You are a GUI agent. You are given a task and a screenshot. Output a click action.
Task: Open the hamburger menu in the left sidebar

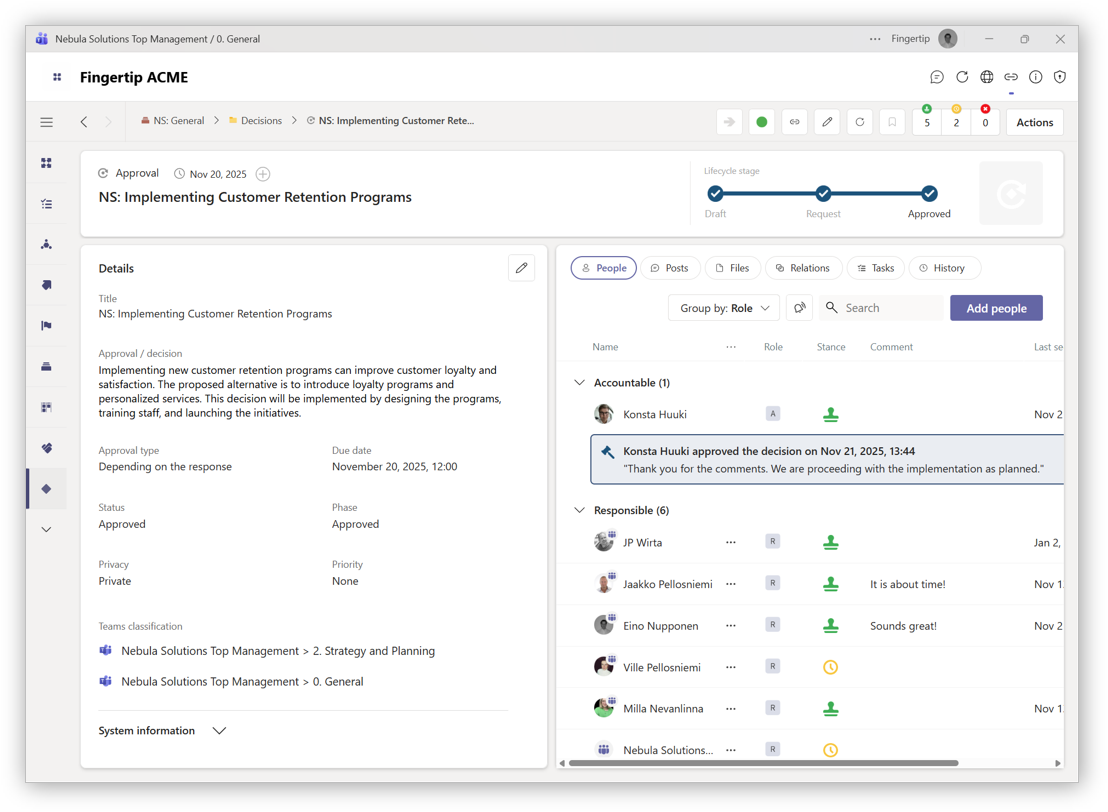[x=47, y=122]
